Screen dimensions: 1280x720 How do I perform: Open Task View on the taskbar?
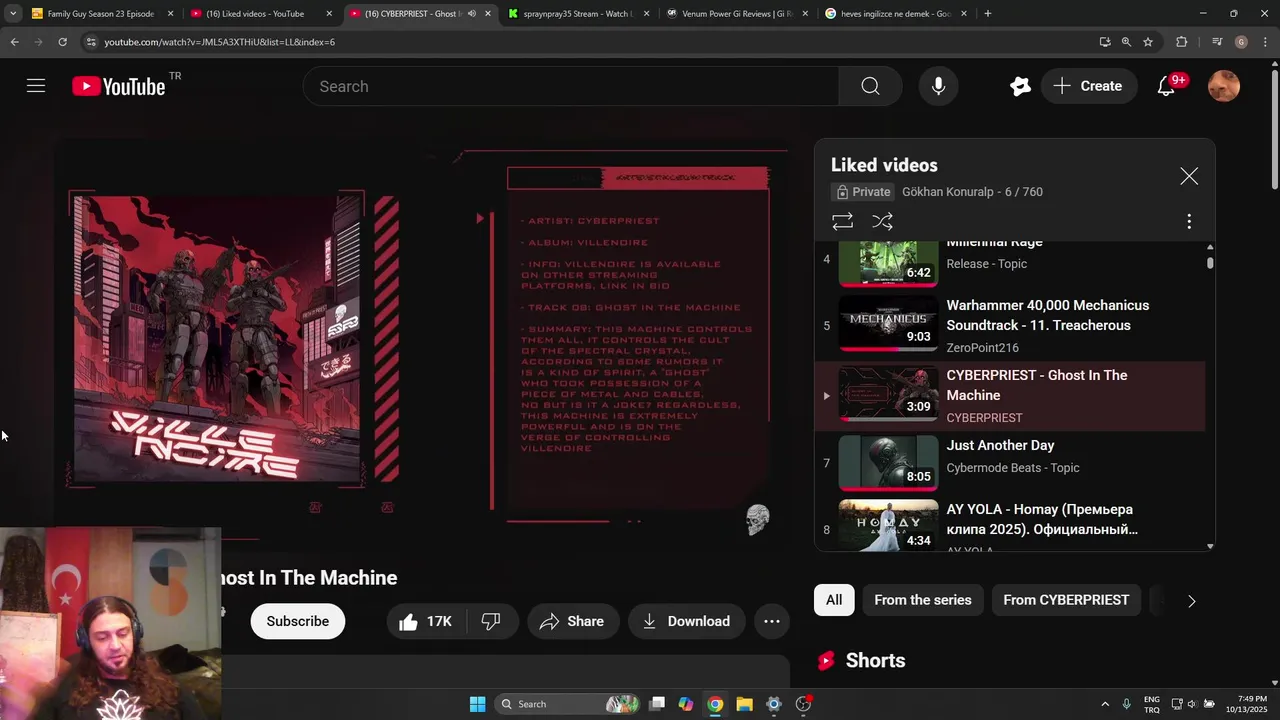click(x=657, y=704)
